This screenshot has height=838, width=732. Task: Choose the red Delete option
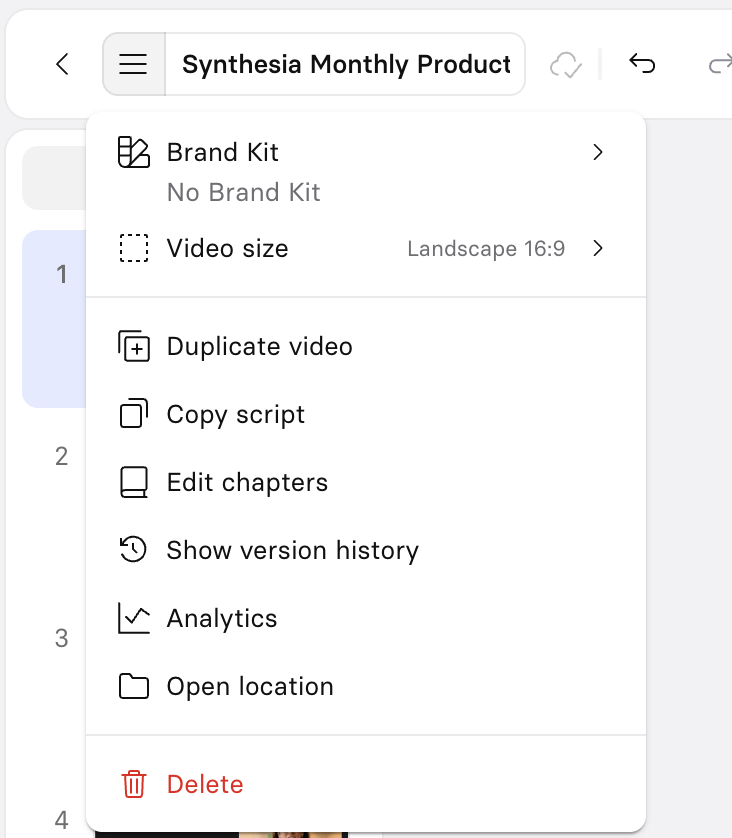point(366,784)
